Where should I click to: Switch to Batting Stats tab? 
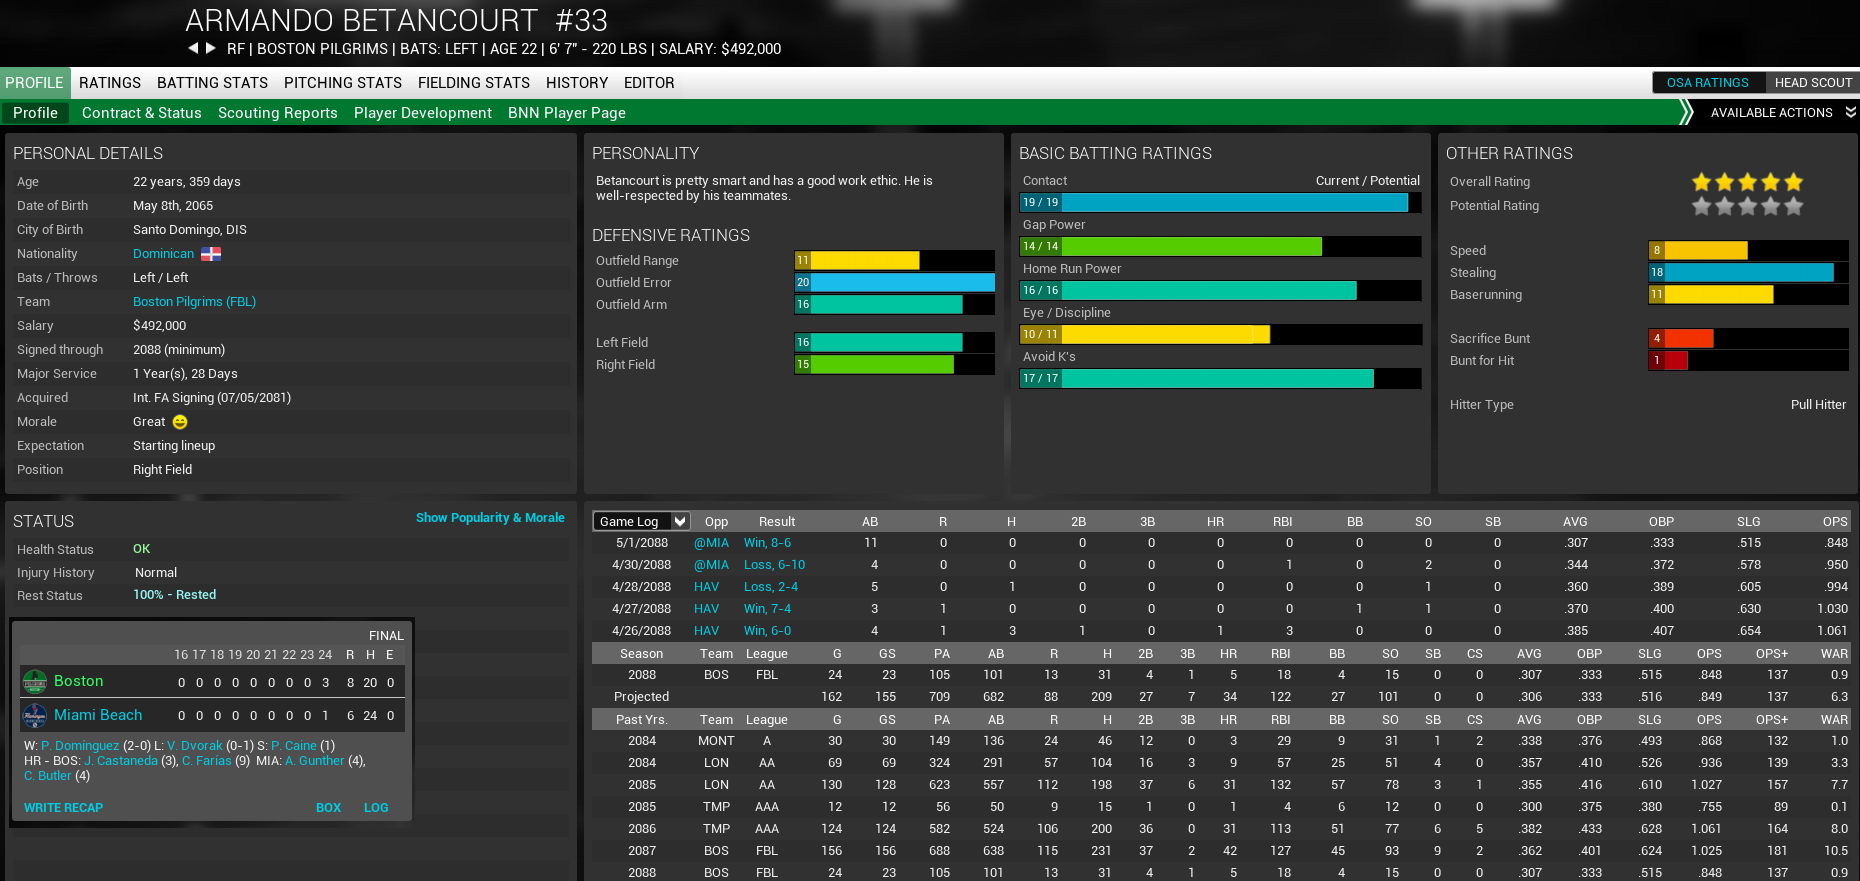coord(212,83)
